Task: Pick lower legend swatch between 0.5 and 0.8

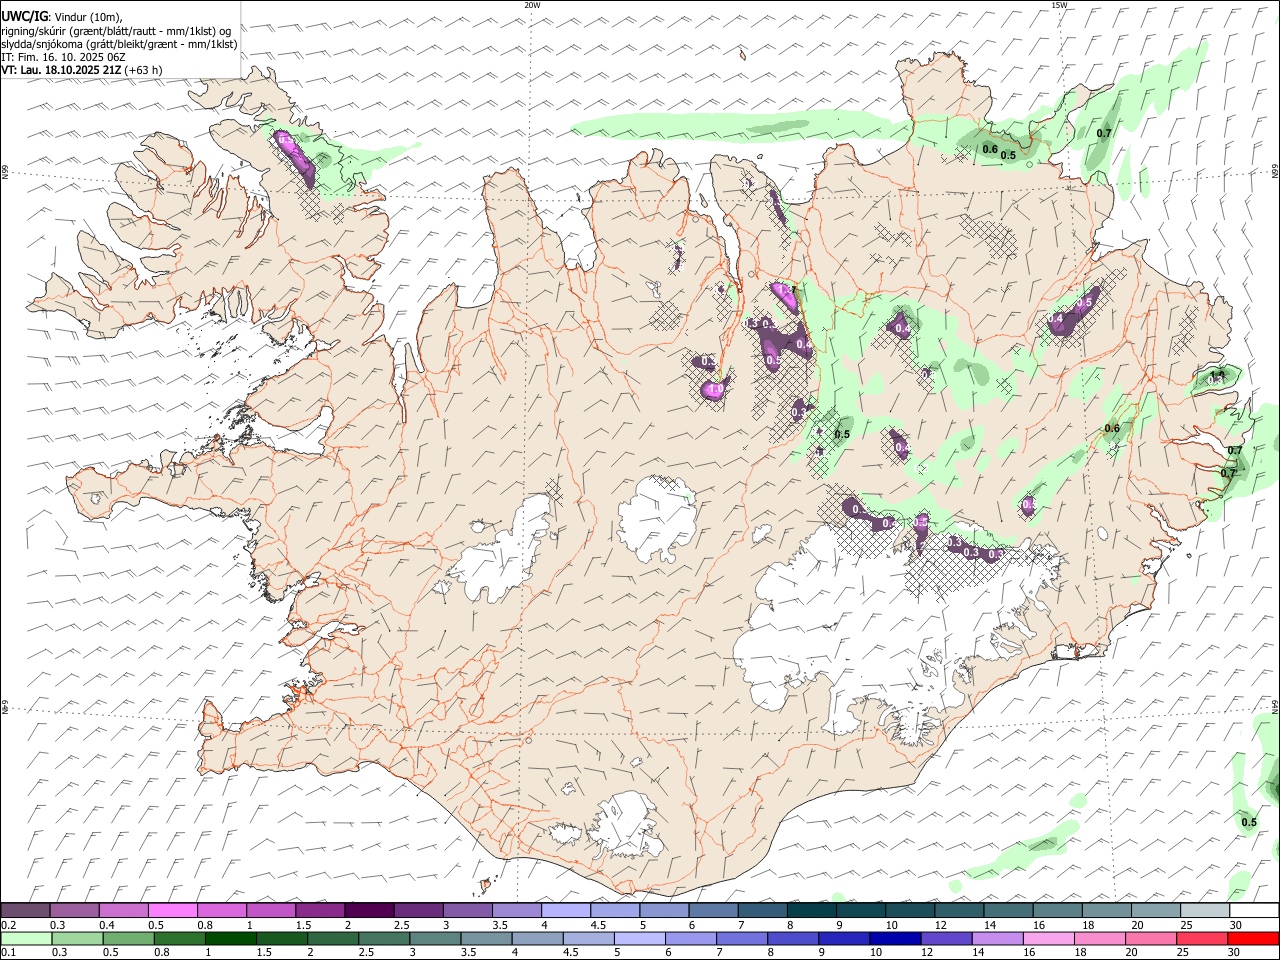Action: [x=128, y=938]
